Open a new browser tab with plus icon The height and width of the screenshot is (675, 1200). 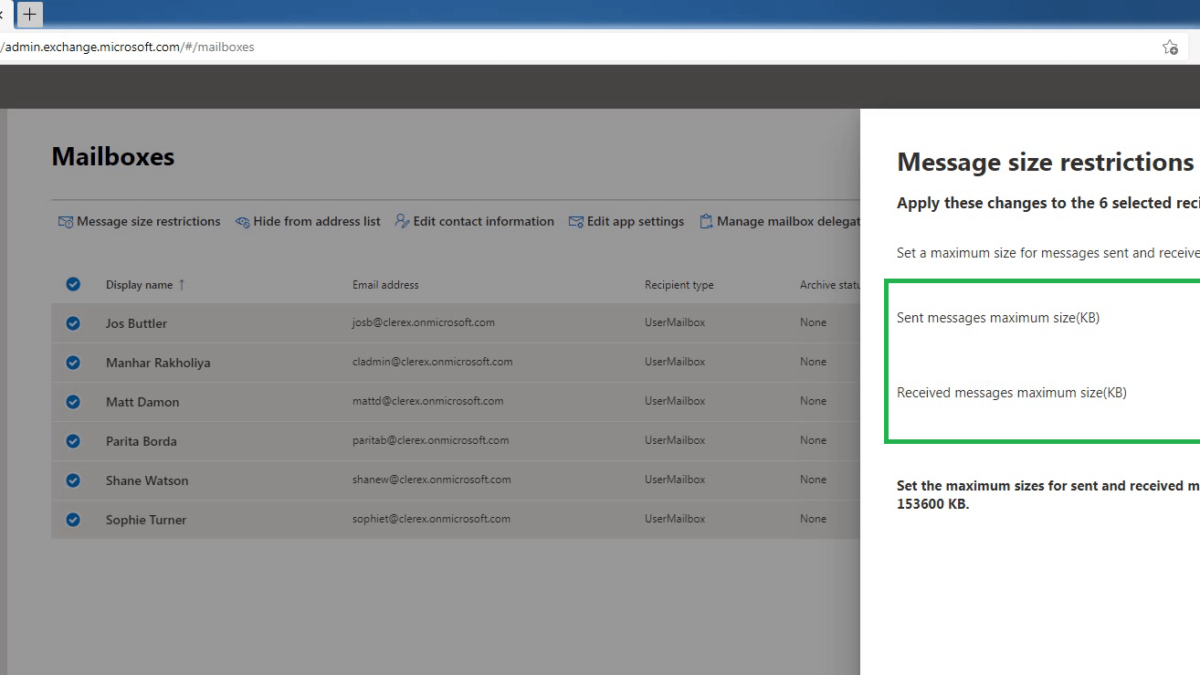[x=30, y=14]
